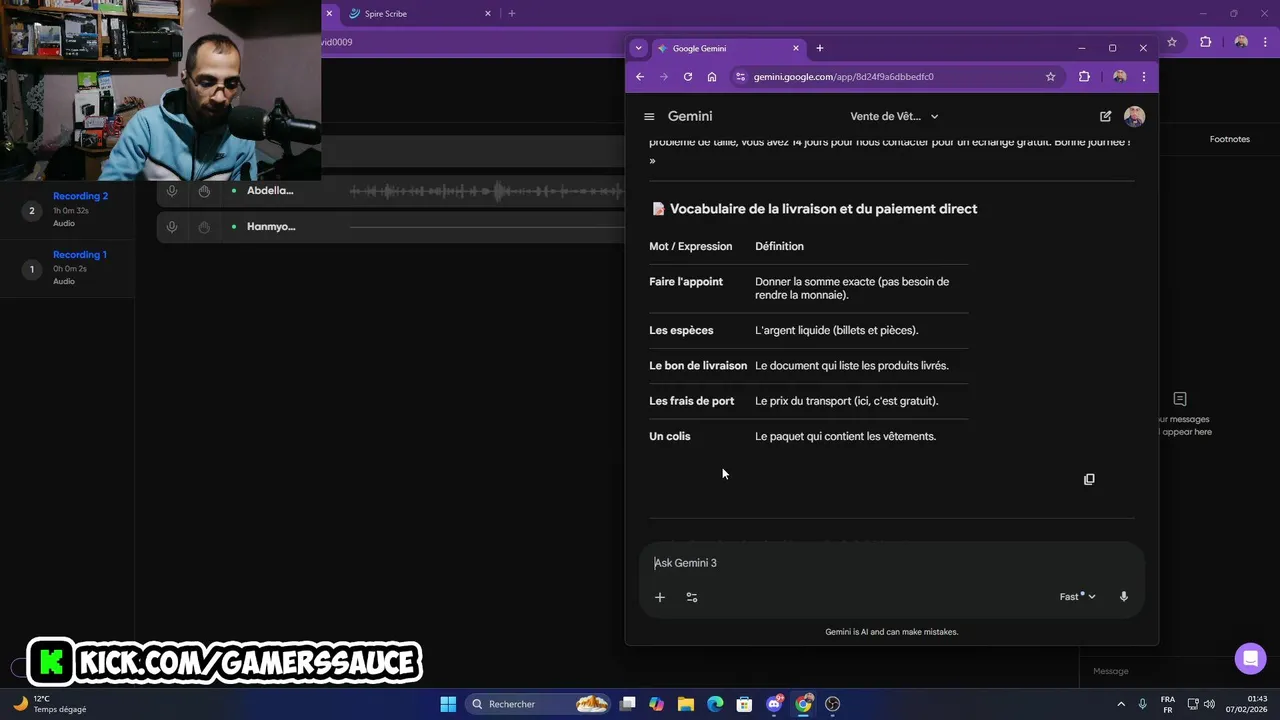This screenshot has width=1280, height=720.
Task: Click the 'Les espèces' table cell
Action: [x=681, y=330]
